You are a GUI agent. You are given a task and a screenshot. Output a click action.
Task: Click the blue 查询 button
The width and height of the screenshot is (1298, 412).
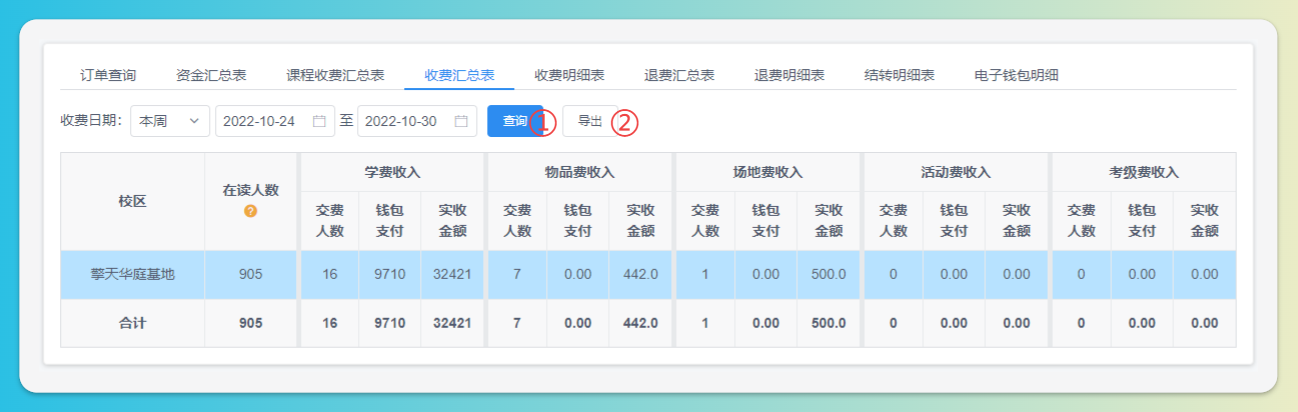point(515,121)
